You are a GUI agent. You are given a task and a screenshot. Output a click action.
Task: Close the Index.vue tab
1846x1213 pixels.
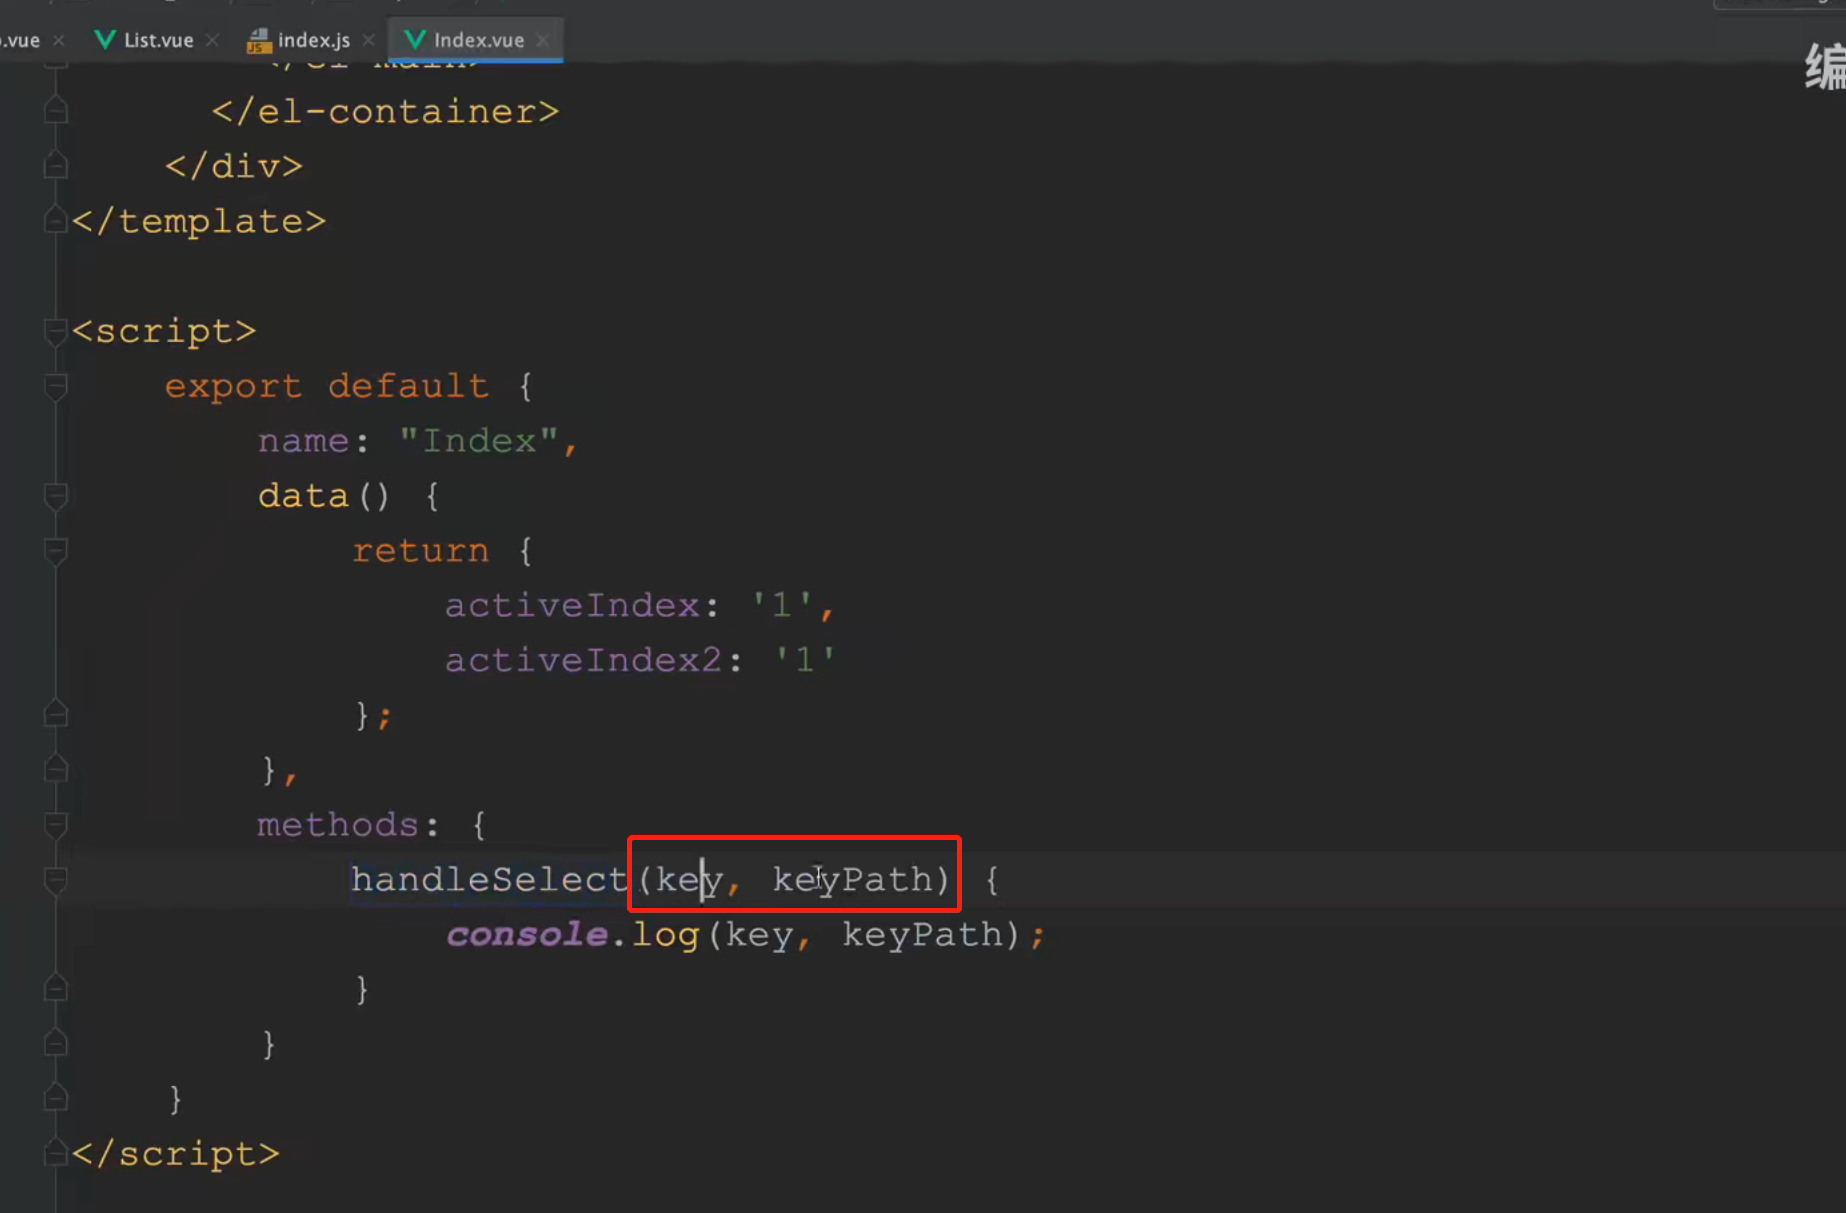542,40
